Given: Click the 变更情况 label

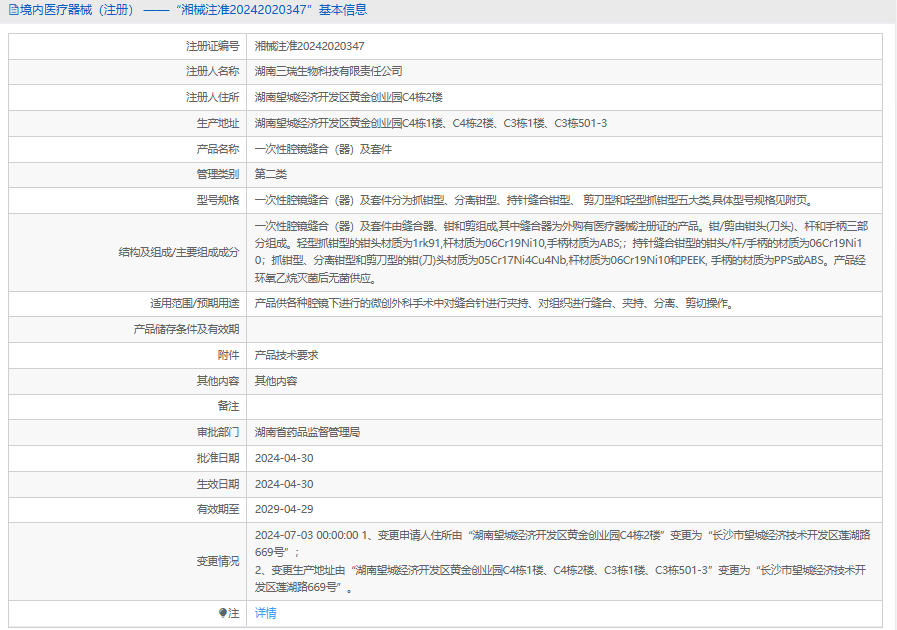Looking at the screenshot, I should 218,561.
